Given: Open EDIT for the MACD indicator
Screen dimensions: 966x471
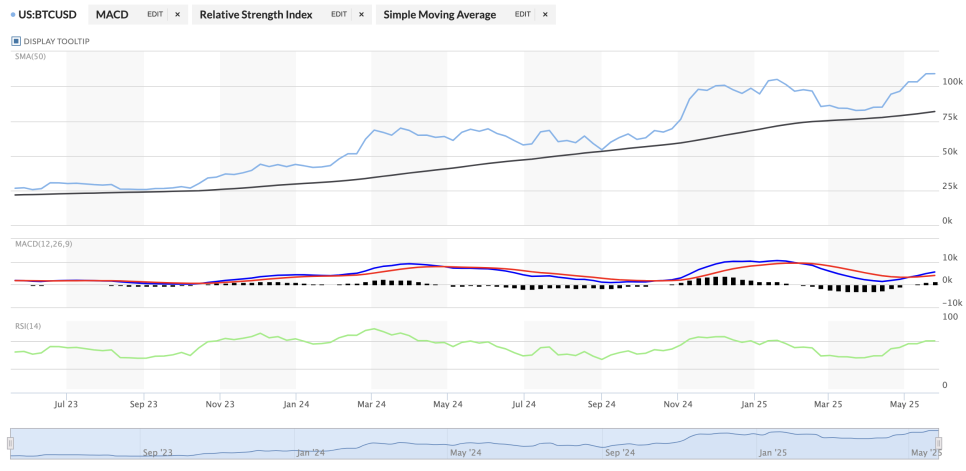Looking at the screenshot, I should pos(155,15).
